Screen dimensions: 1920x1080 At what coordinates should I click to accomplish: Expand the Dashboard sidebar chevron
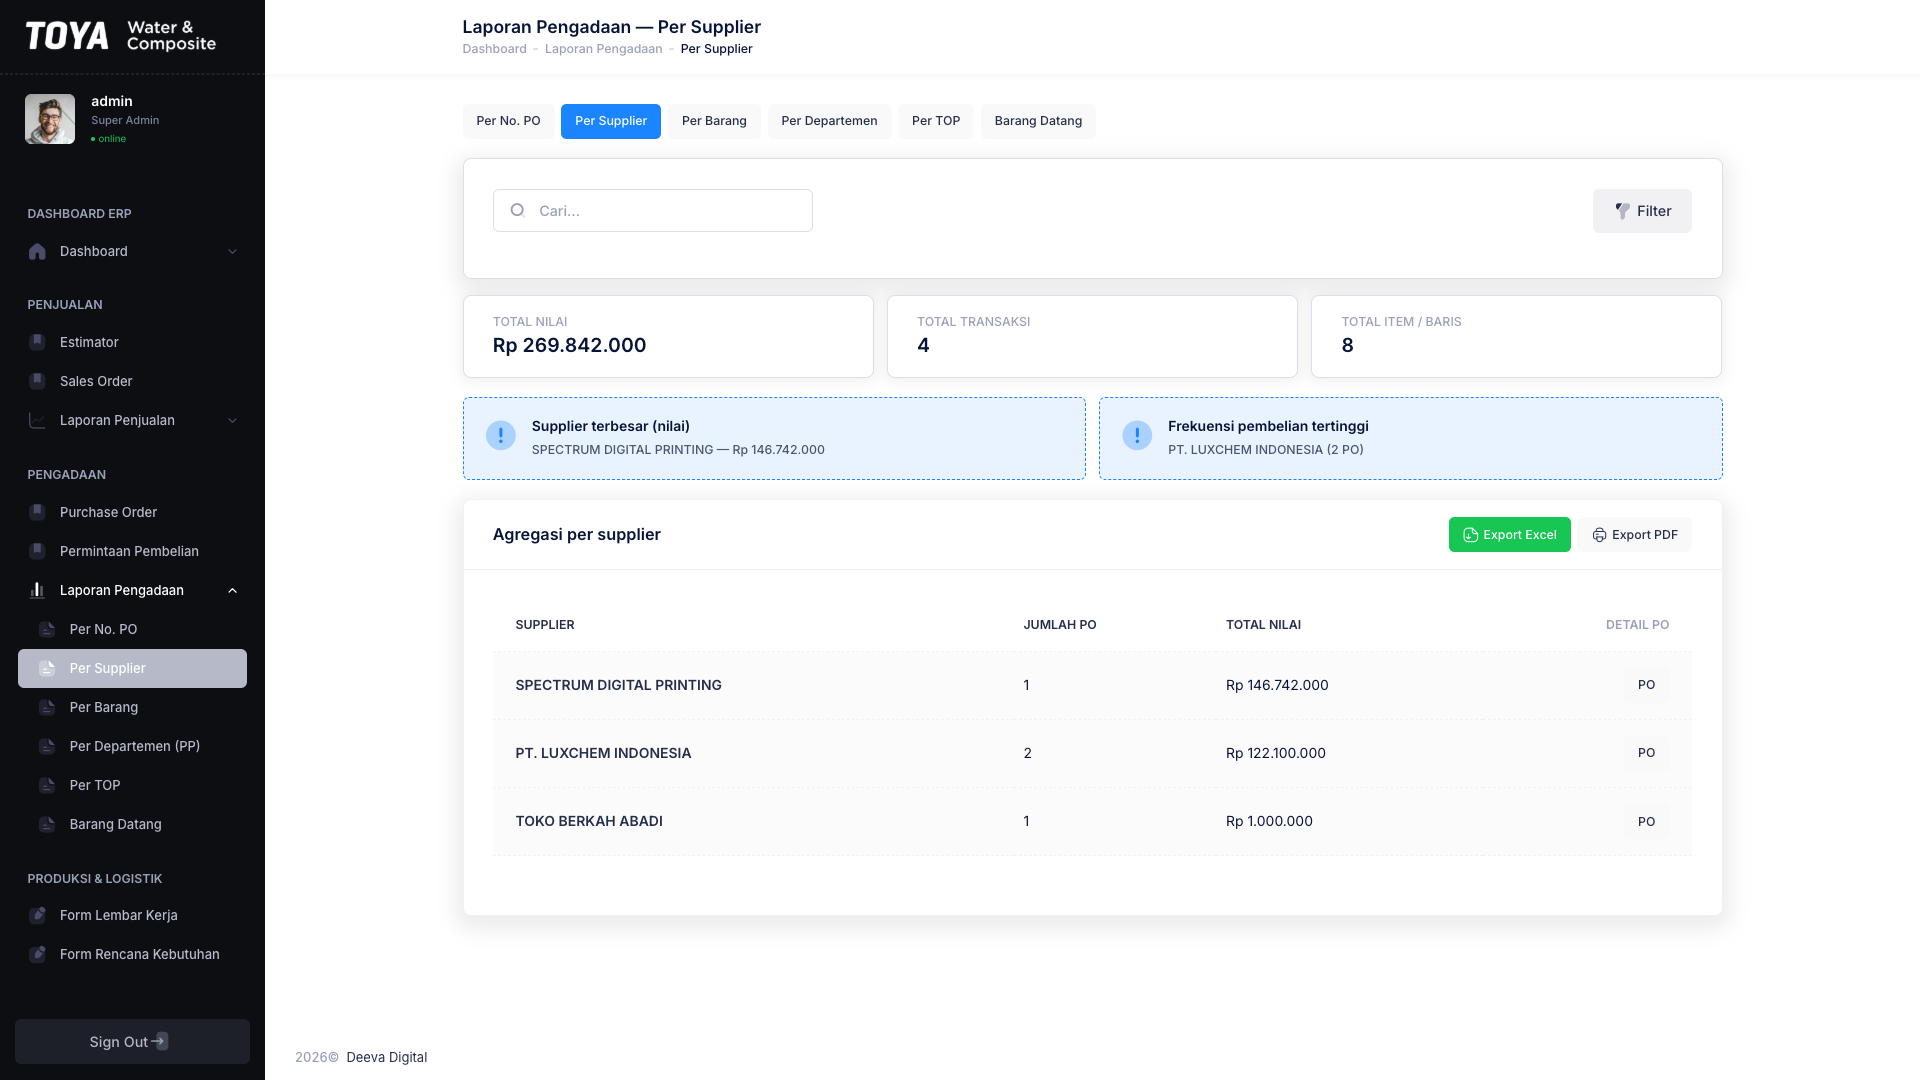pyautogui.click(x=232, y=251)
